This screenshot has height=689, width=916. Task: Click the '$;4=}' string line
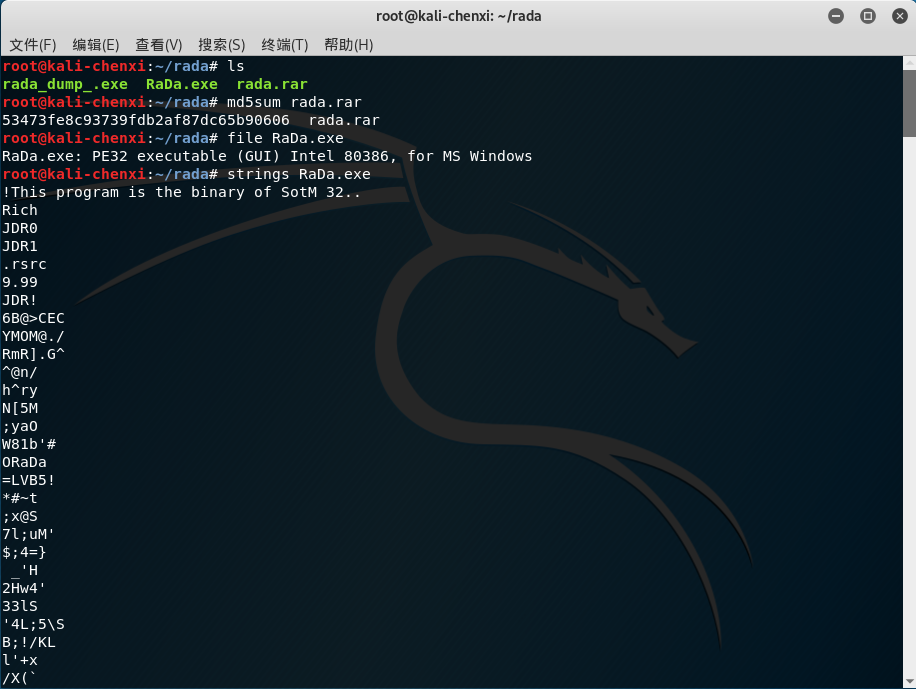[24, 552]
